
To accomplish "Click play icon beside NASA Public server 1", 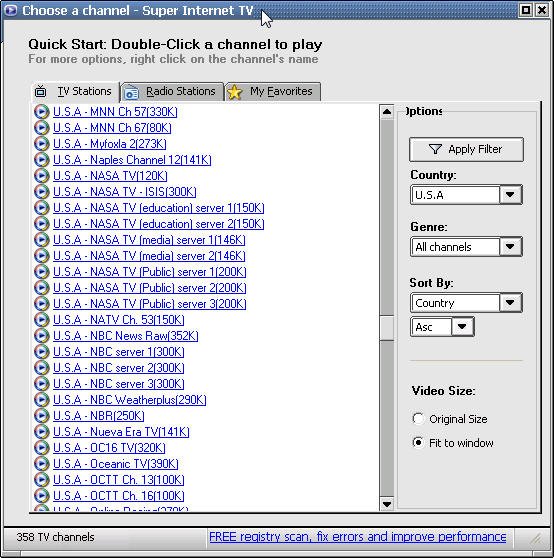I will tap(41, 272).
